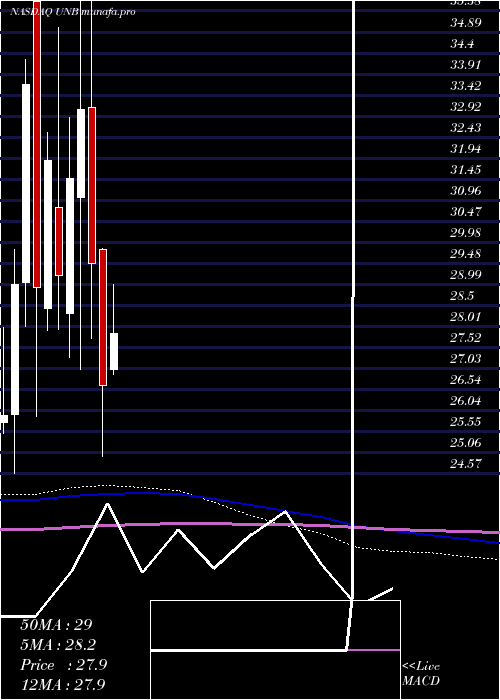
Task: Click the 31.94 price axis label
Action: (x=466, y=149)
